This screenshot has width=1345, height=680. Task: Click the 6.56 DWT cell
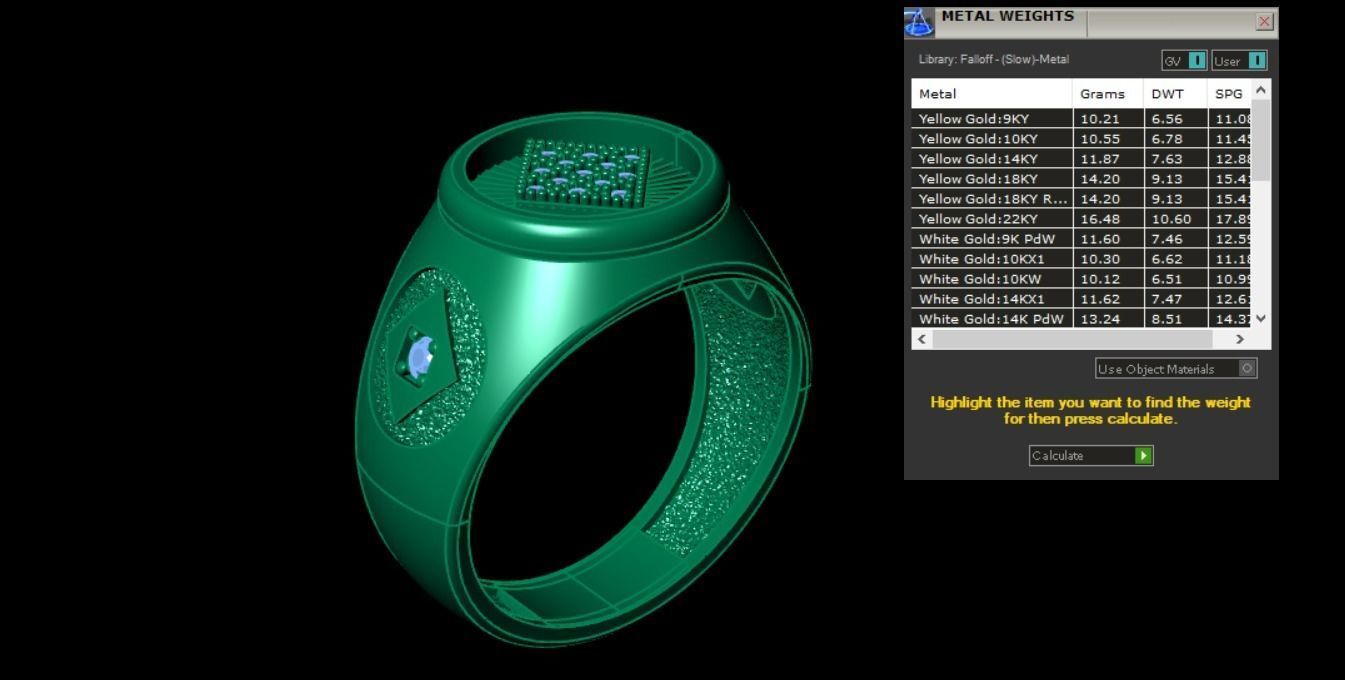pyautogui.click(x=1175, y=119)
